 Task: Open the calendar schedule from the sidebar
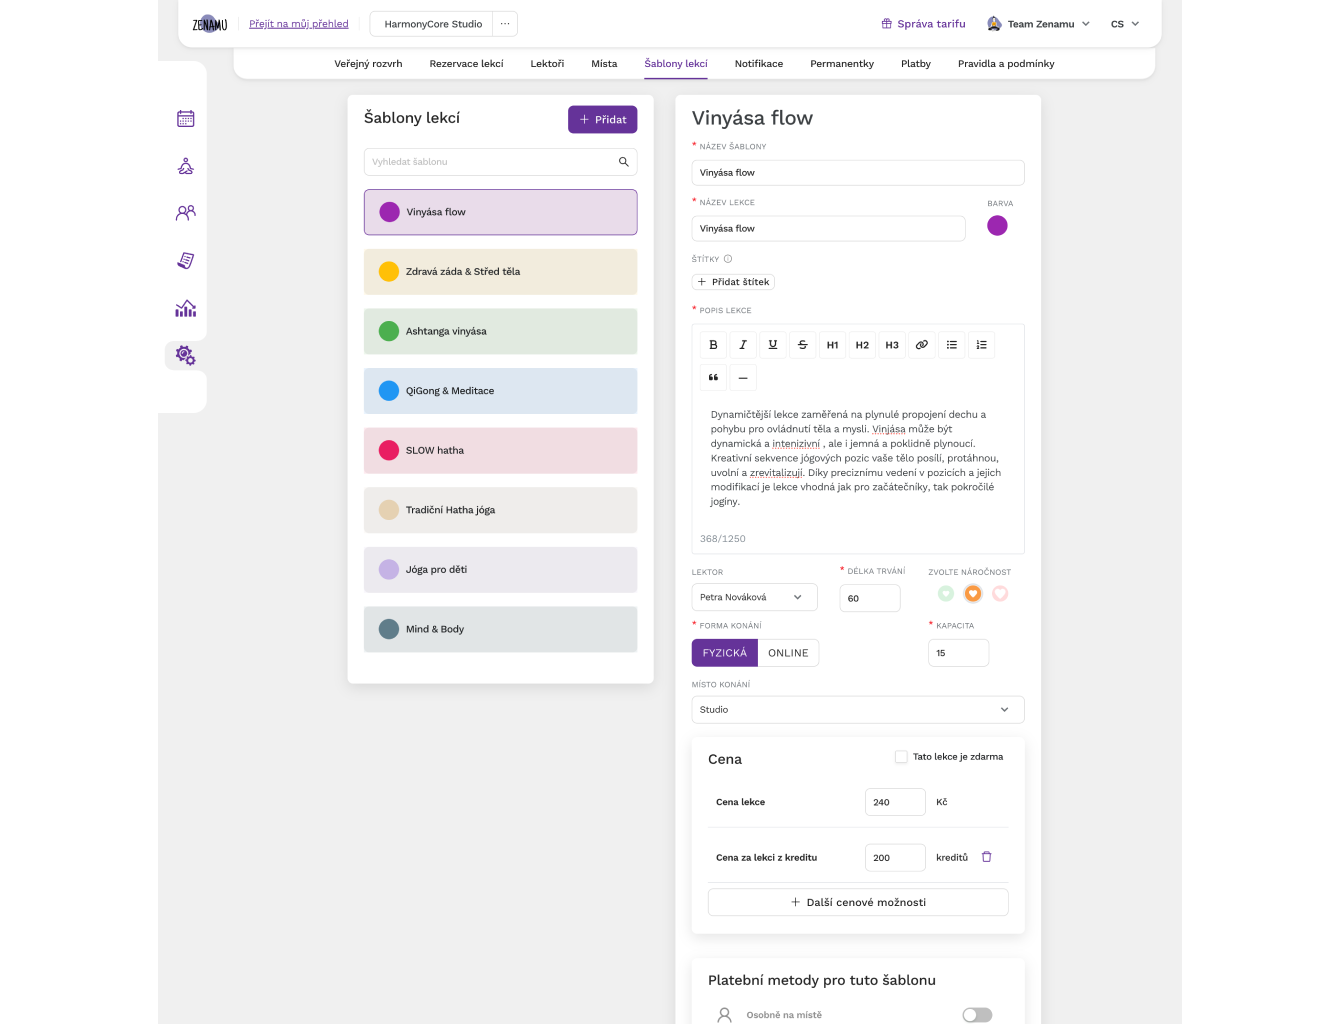click(x=186, y=119)
